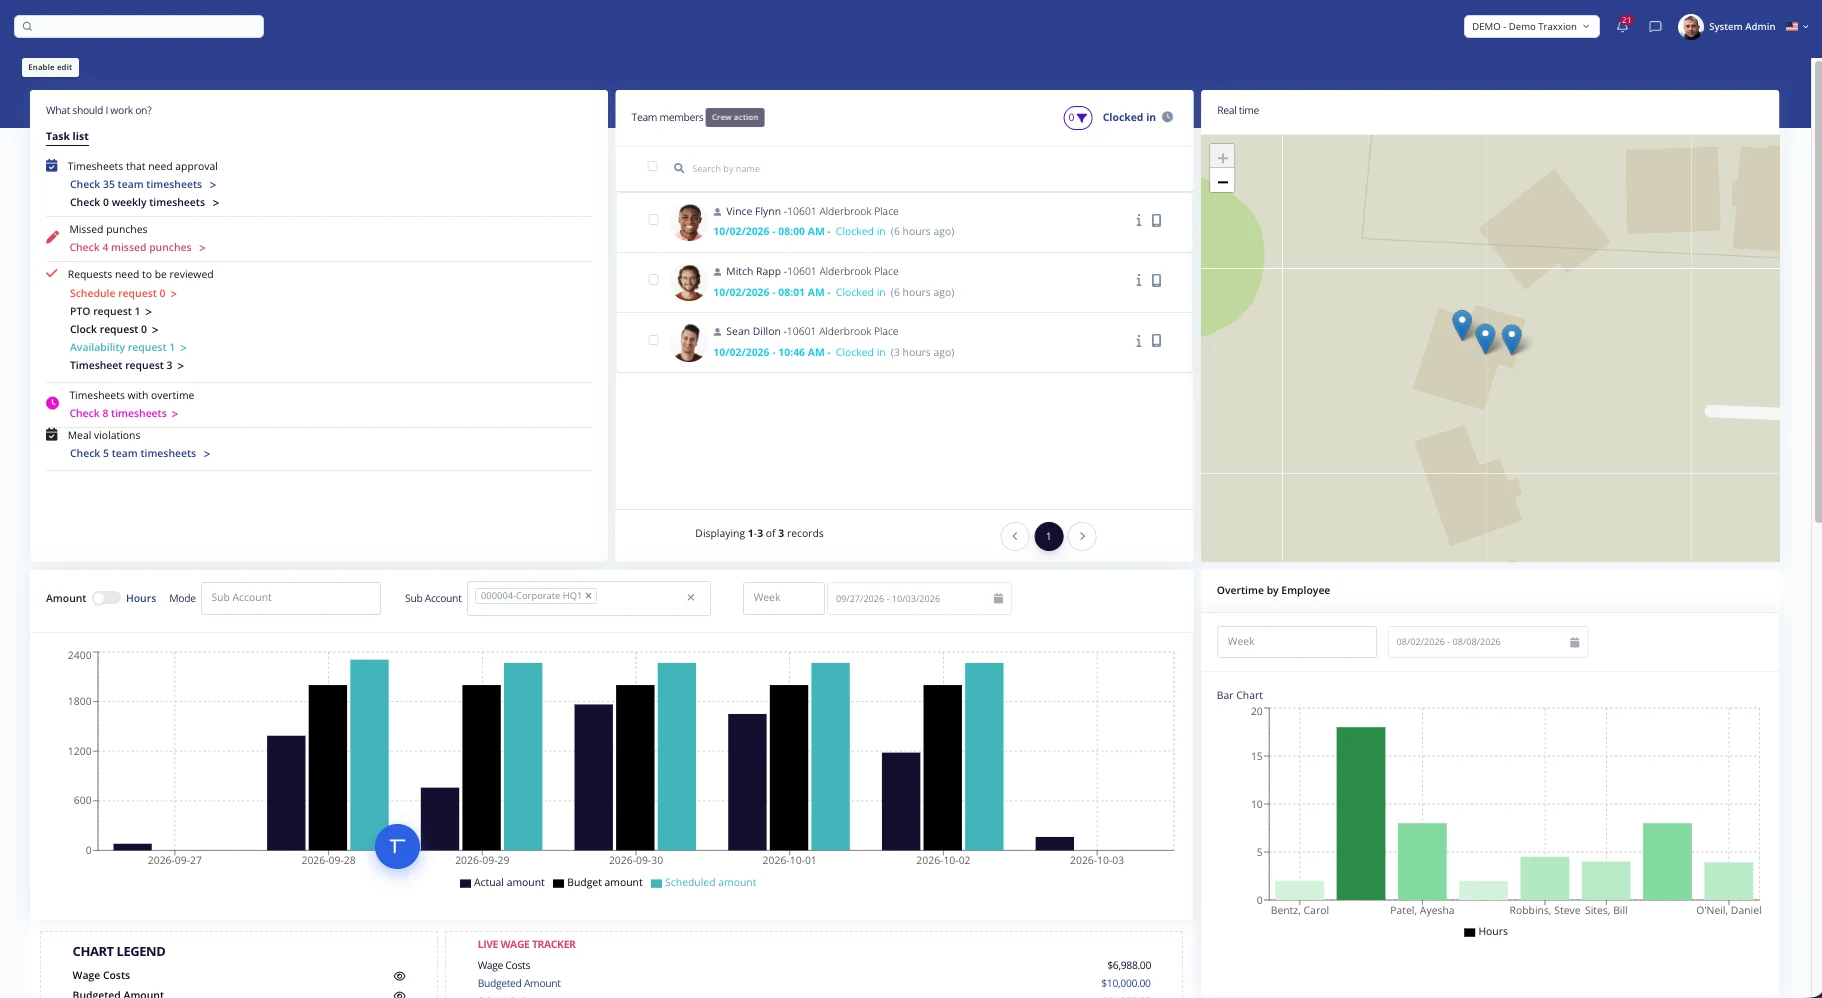This screenshot has width=1822, height=998.
Task: Zoom in on the real time map
Action: 1222,157
